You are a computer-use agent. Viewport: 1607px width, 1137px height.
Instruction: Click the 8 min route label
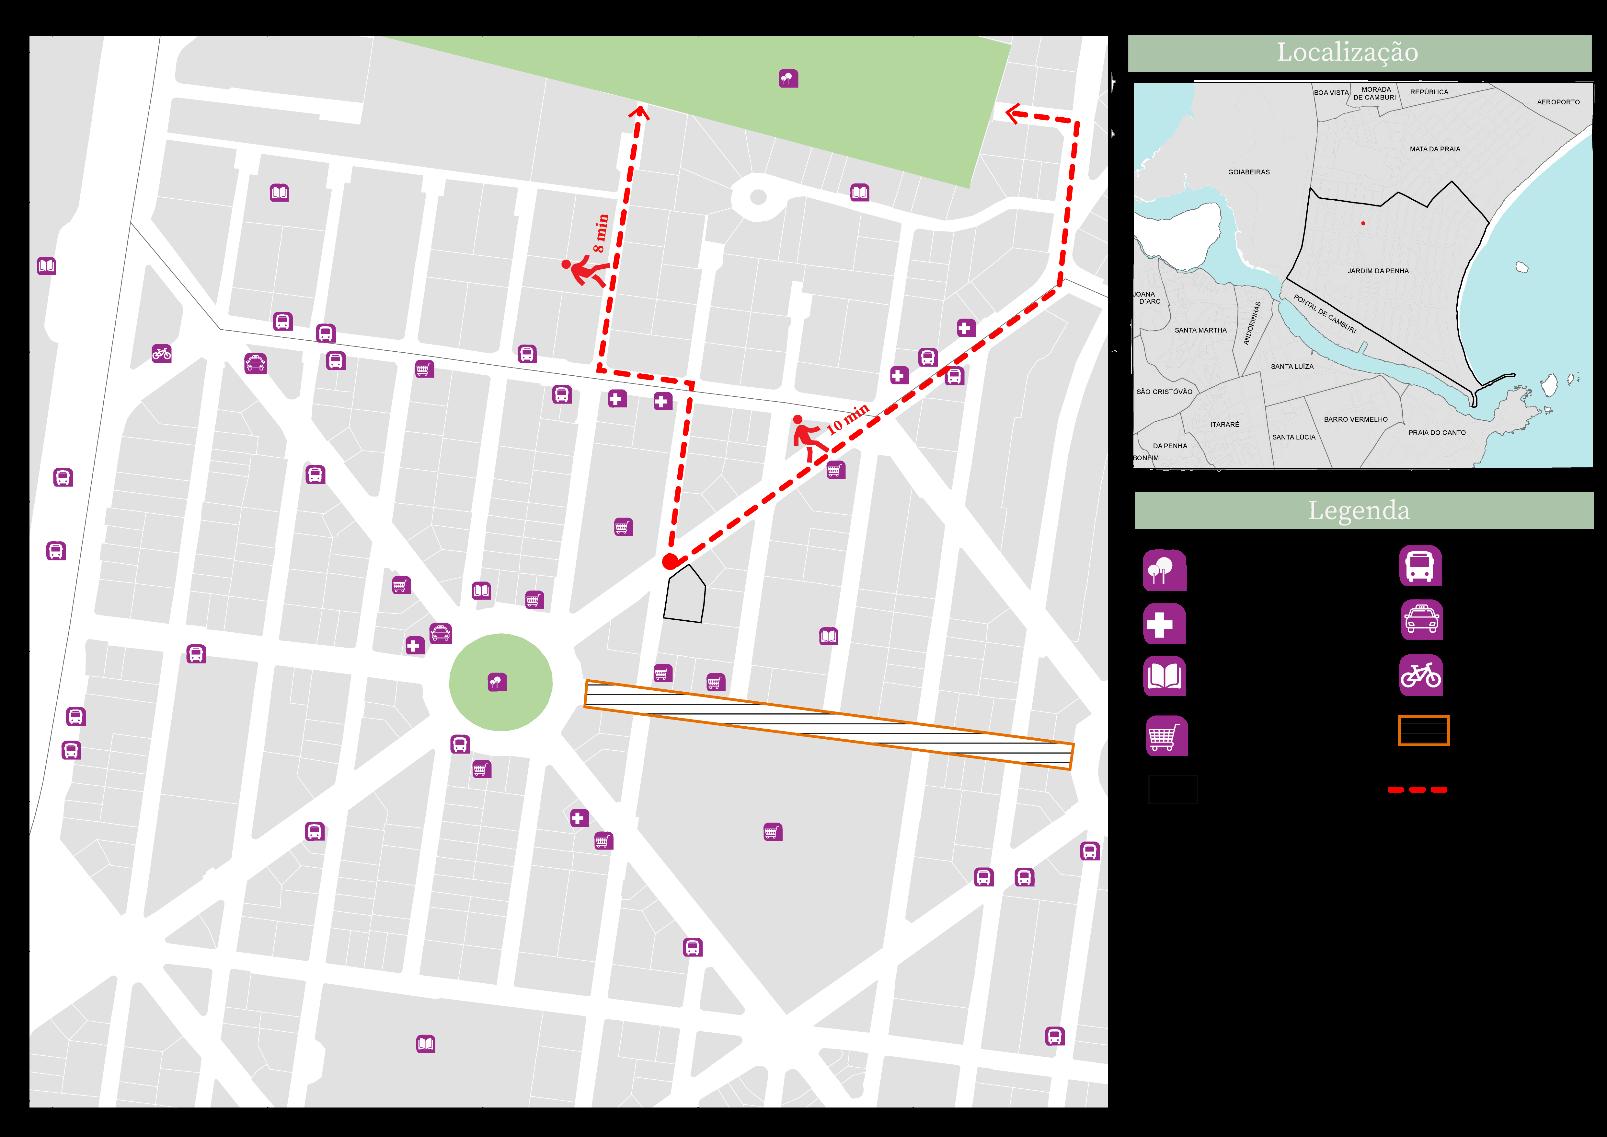pos(599,233)
